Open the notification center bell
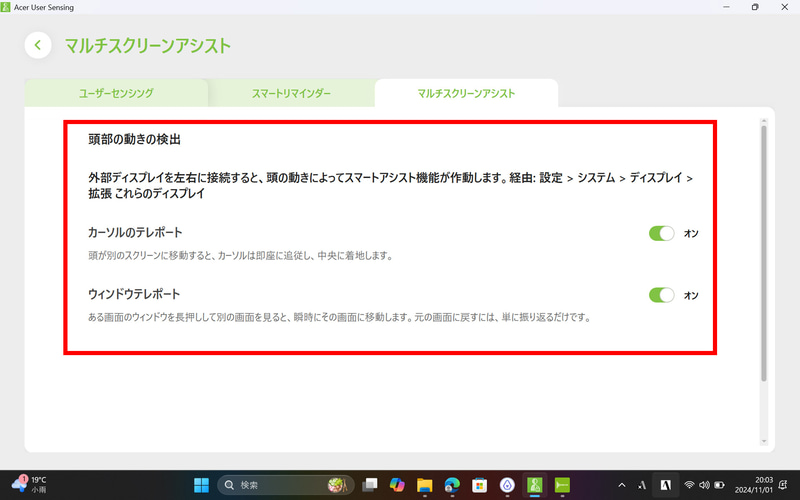Viewport: 800px width, 500px height. pos(783,485)
